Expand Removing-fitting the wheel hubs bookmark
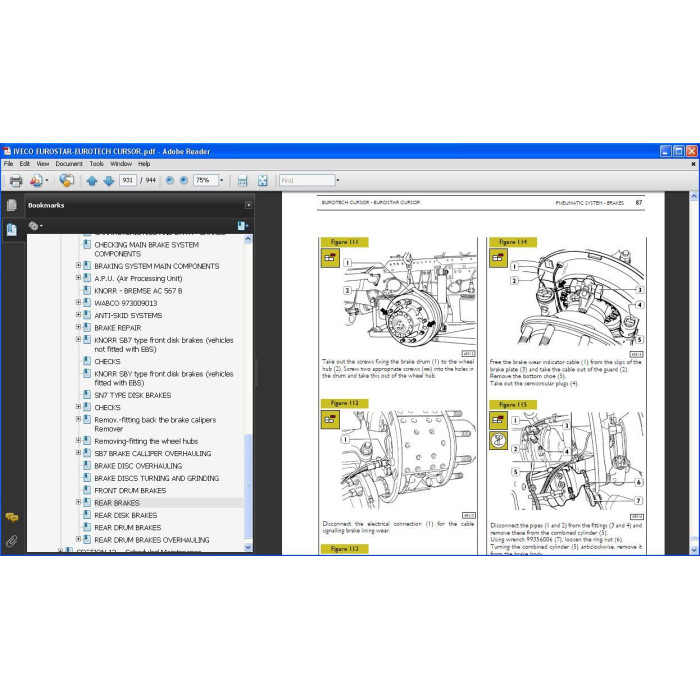 pyautogui.click(x=78, y=440)
